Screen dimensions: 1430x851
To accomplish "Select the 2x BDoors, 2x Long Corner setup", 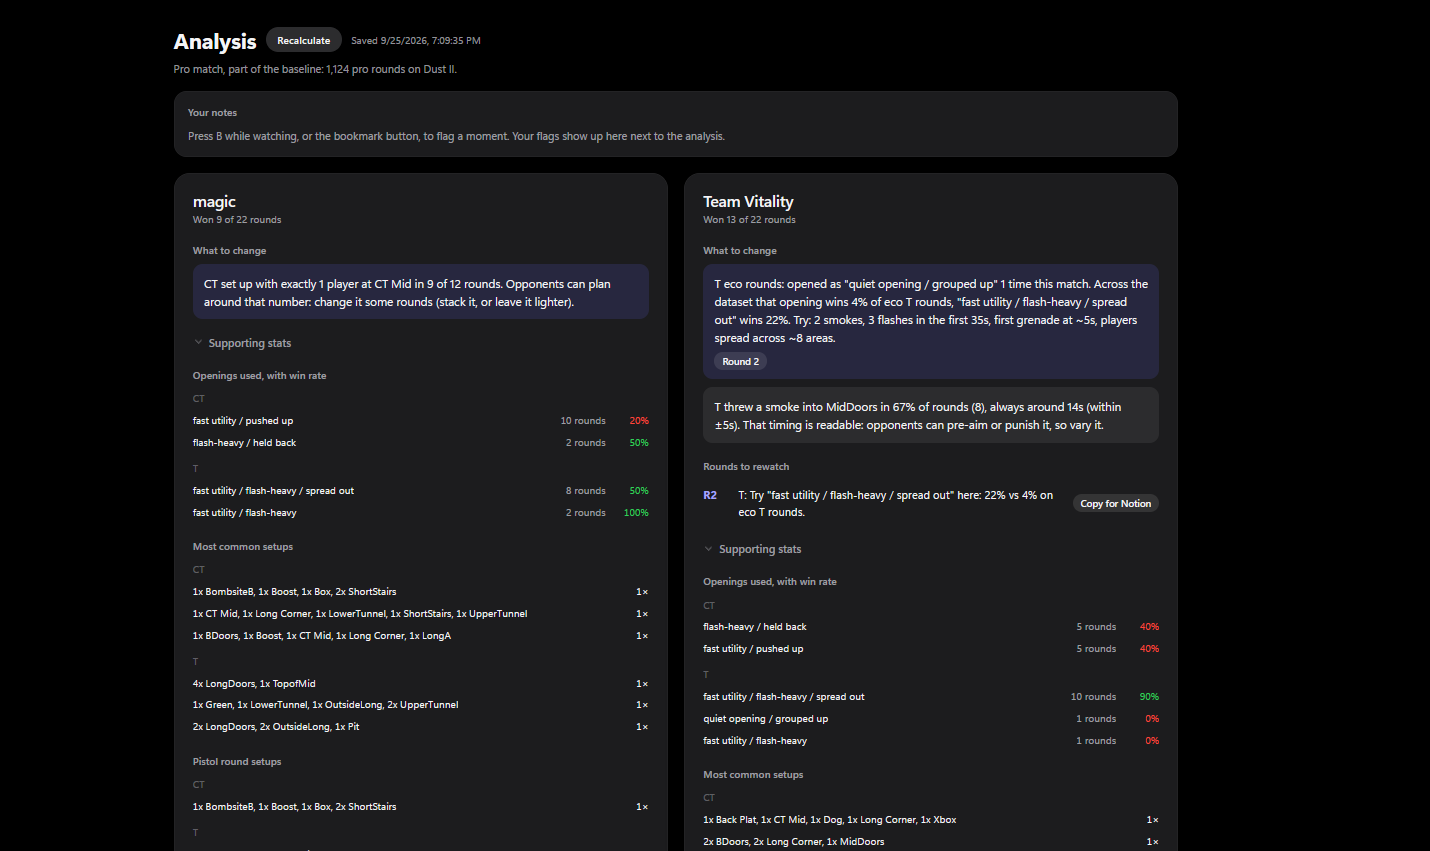I will (x=931, y=842).
